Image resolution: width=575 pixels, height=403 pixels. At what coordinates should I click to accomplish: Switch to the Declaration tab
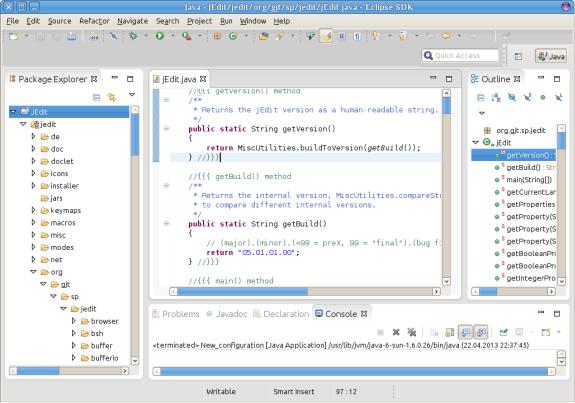point(281,314)
